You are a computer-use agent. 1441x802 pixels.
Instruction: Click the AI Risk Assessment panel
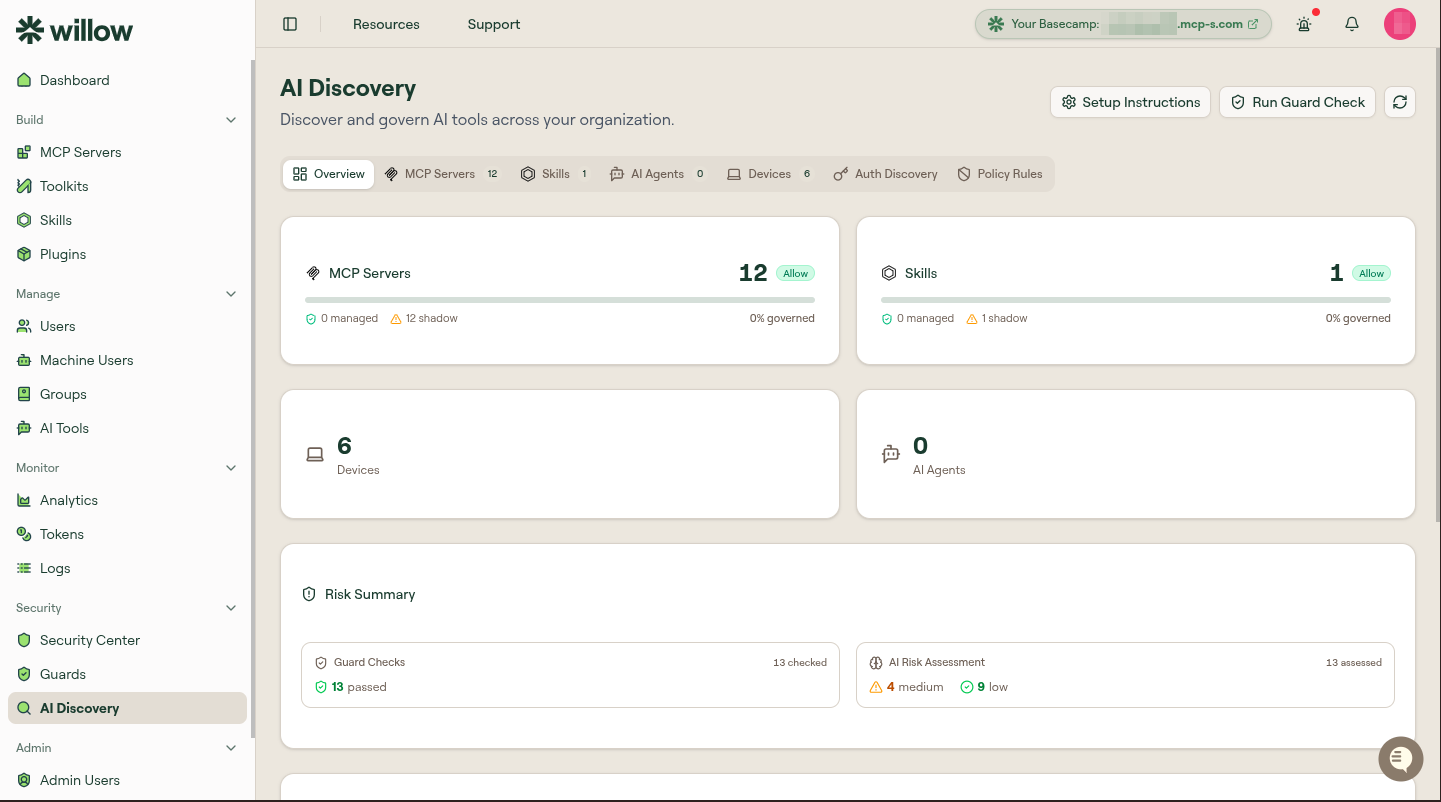1125,675
